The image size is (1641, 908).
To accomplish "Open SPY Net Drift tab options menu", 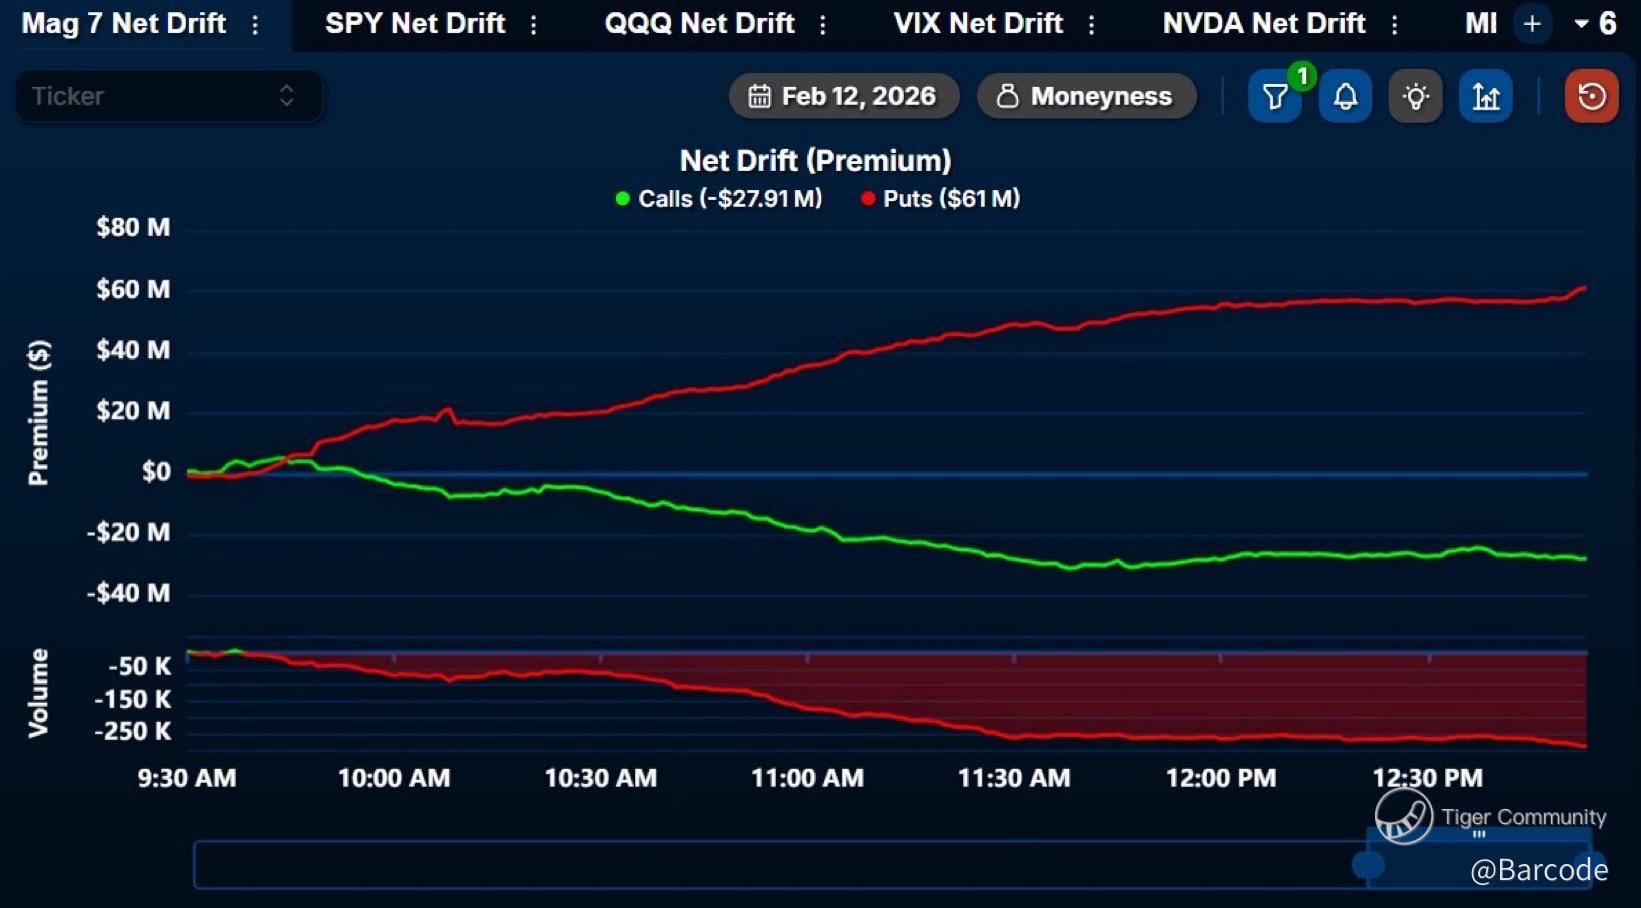I will coord(534,24).
